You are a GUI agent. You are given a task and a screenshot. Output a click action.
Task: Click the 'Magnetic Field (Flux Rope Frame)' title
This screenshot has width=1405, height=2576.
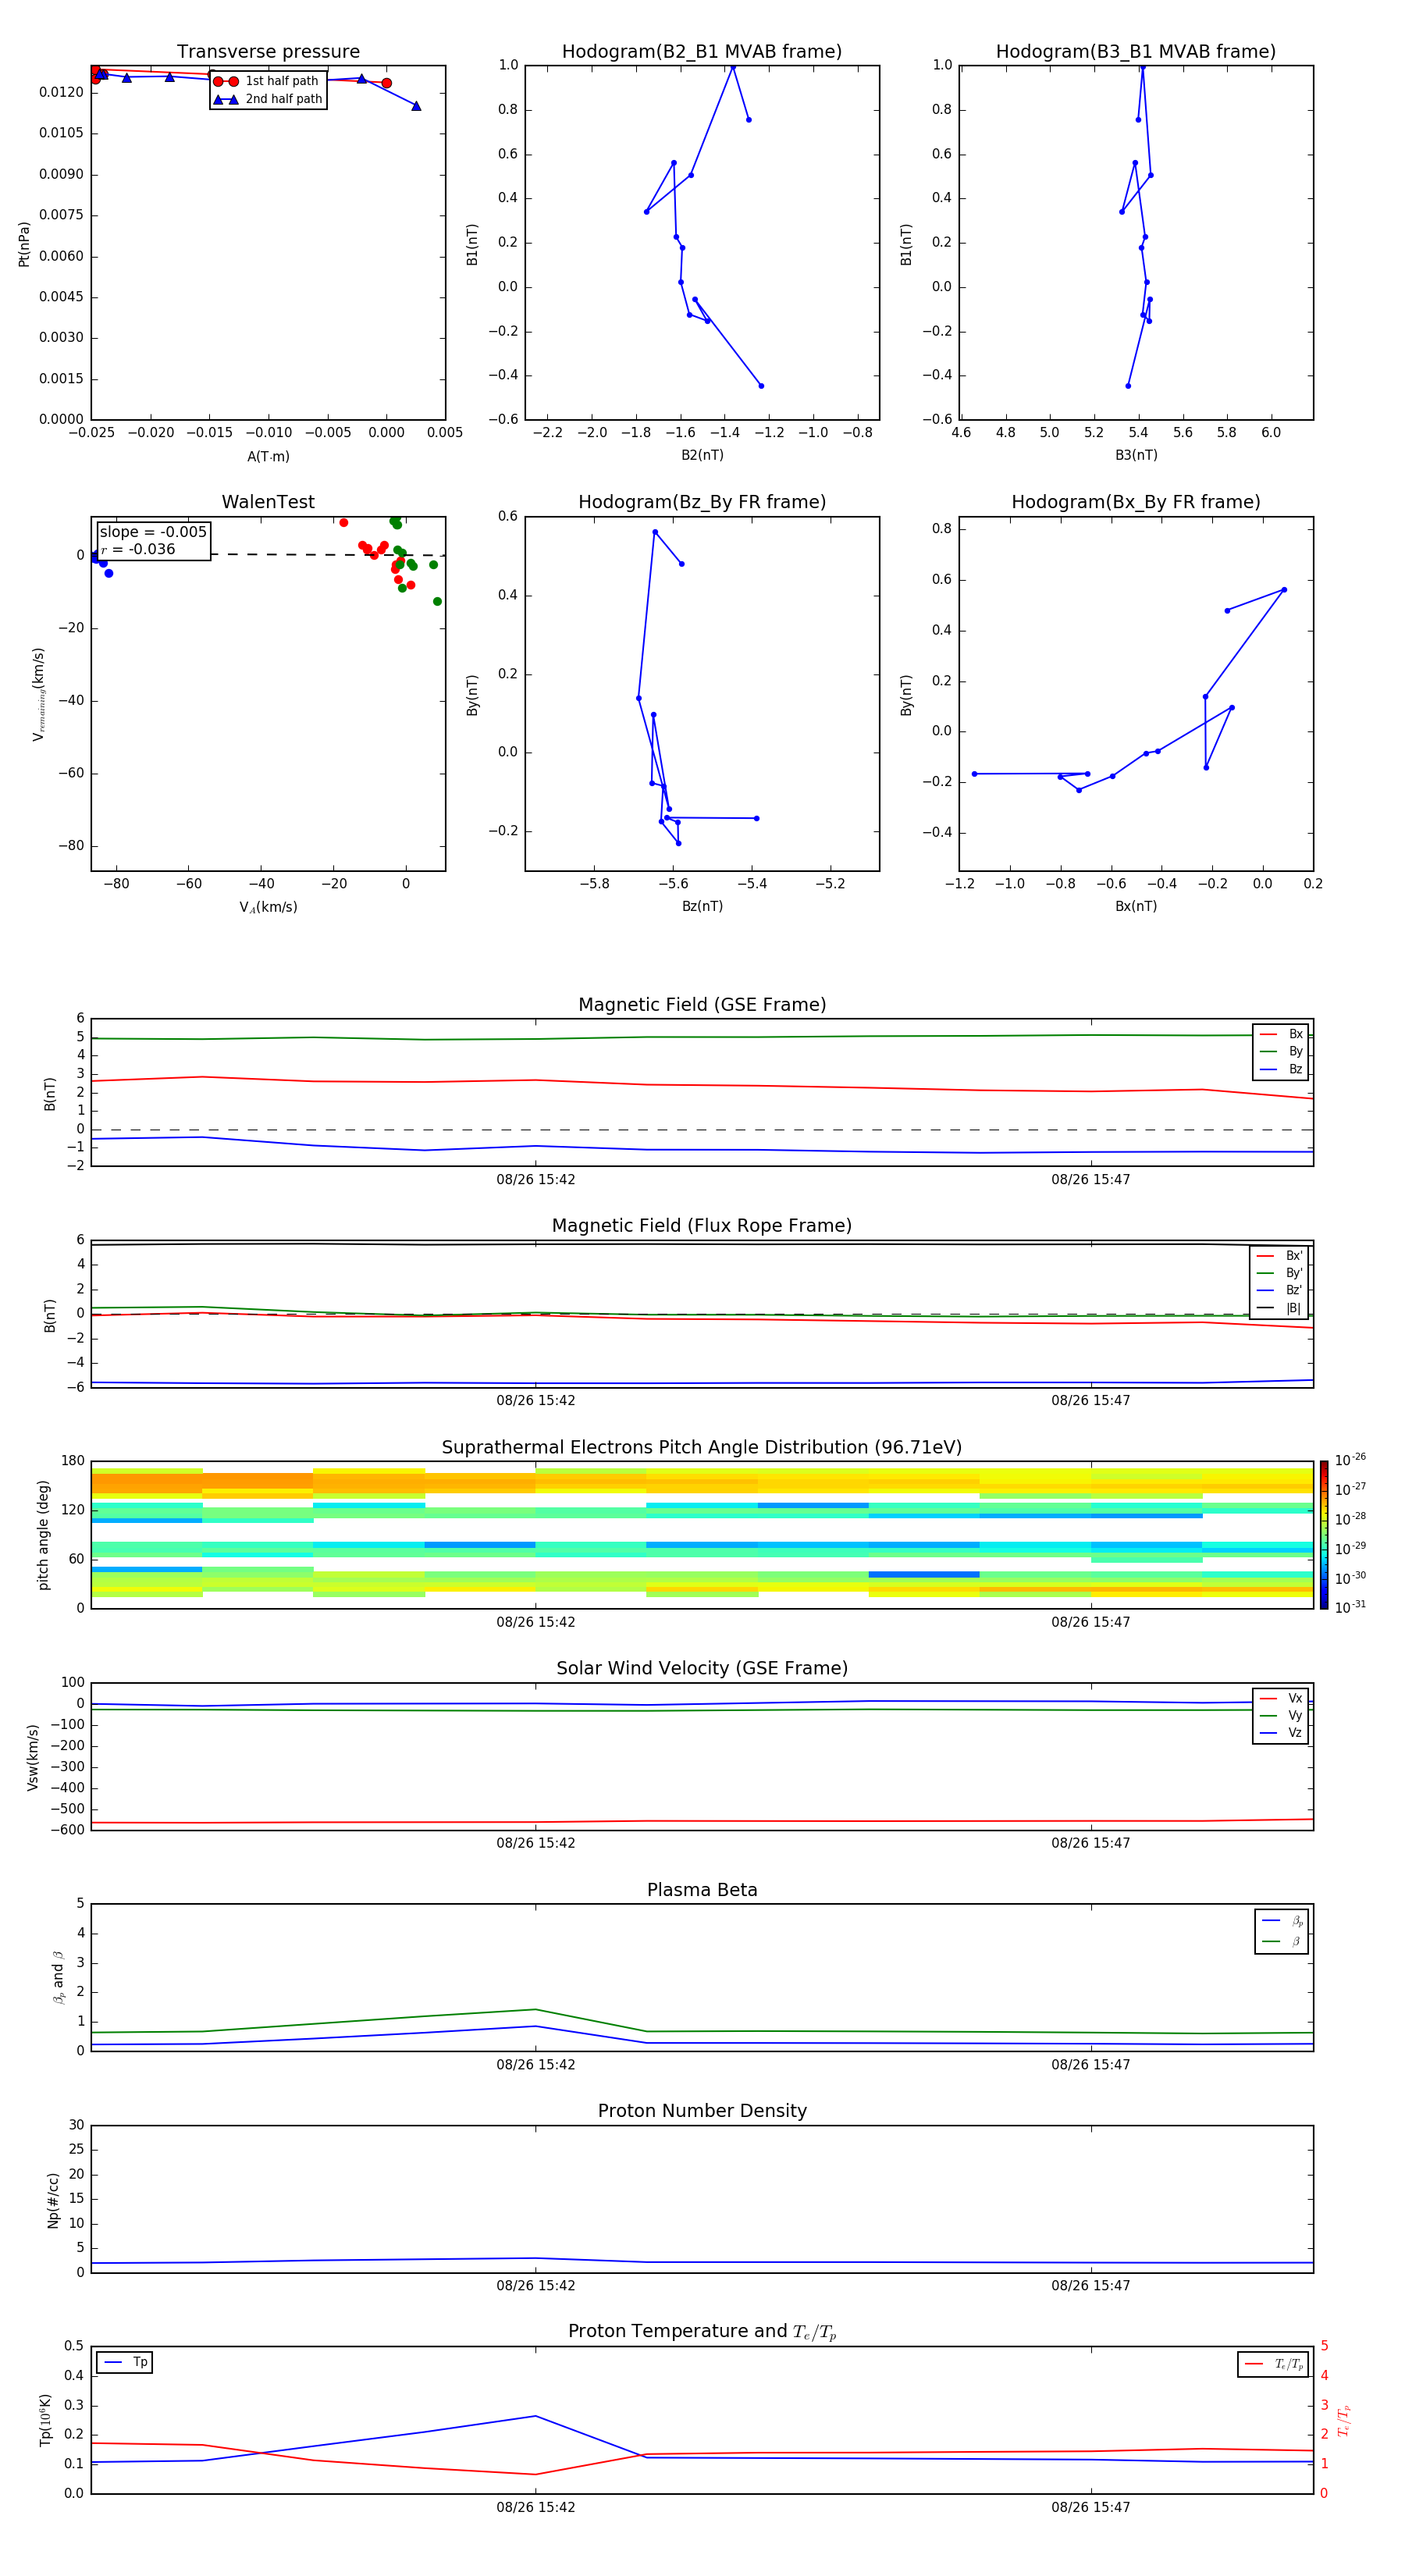tap(702, 1226)
